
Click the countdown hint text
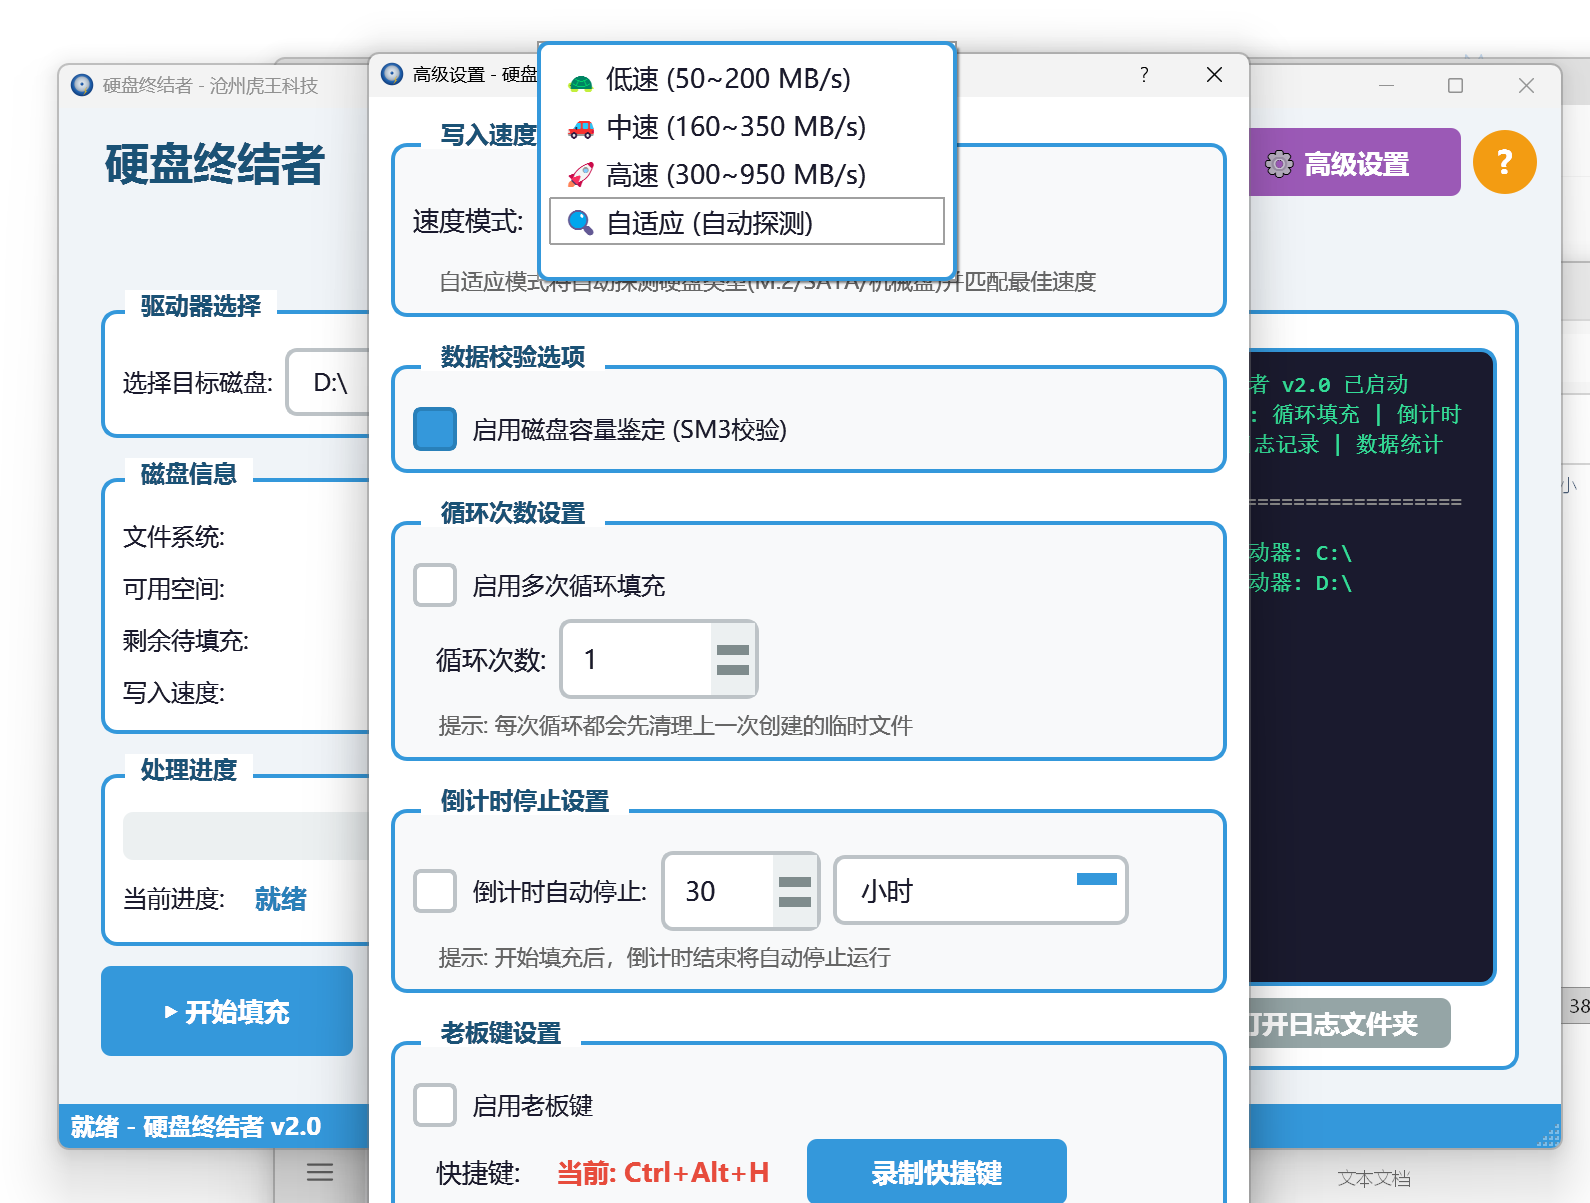664,957
